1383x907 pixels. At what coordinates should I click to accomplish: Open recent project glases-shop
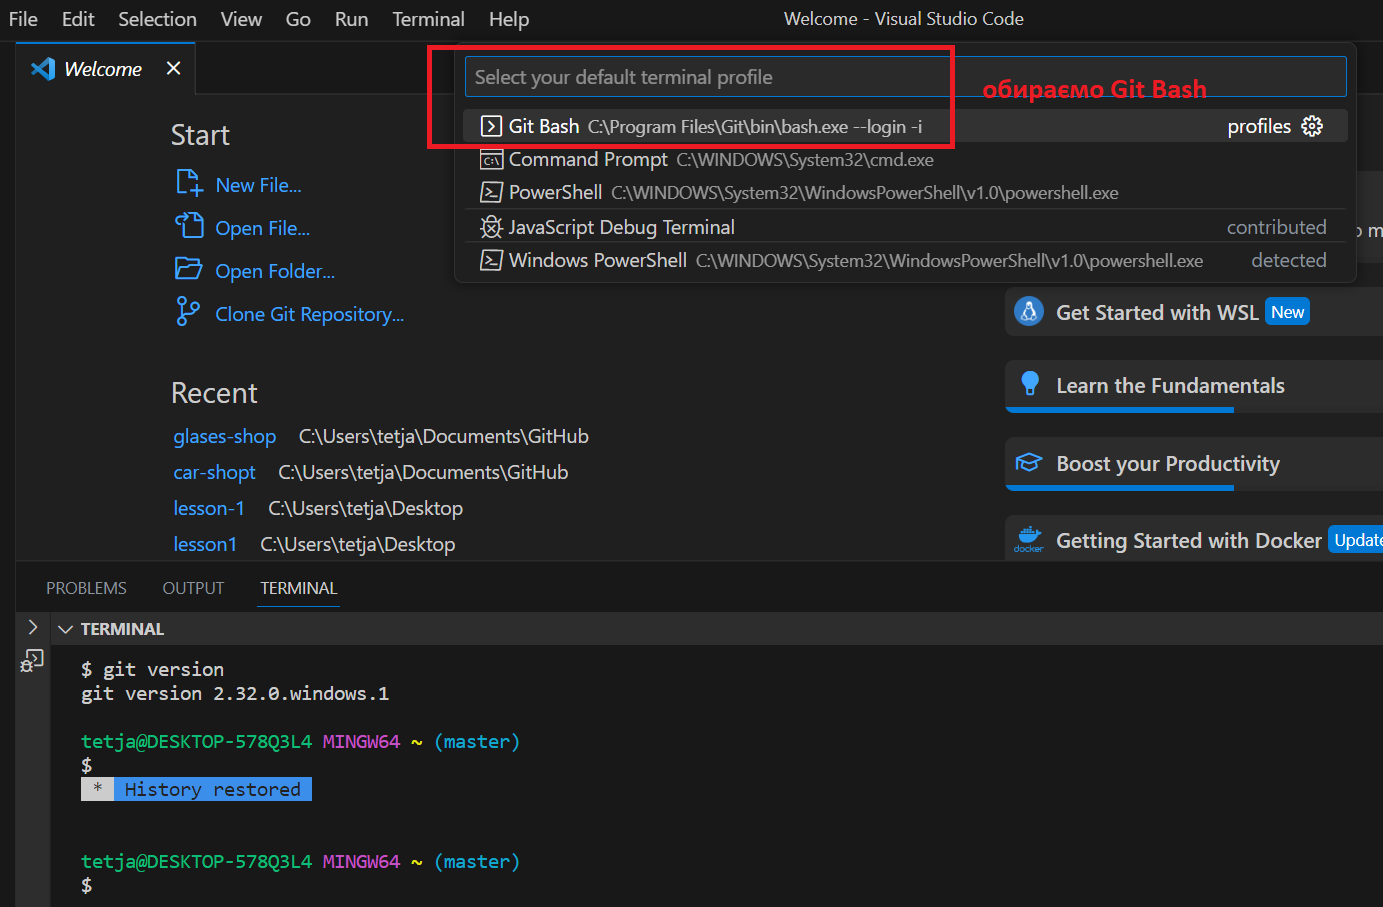(x=224, y=436)
